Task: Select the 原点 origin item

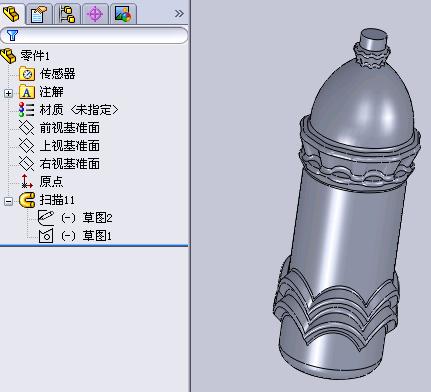Action: [51, 182]
